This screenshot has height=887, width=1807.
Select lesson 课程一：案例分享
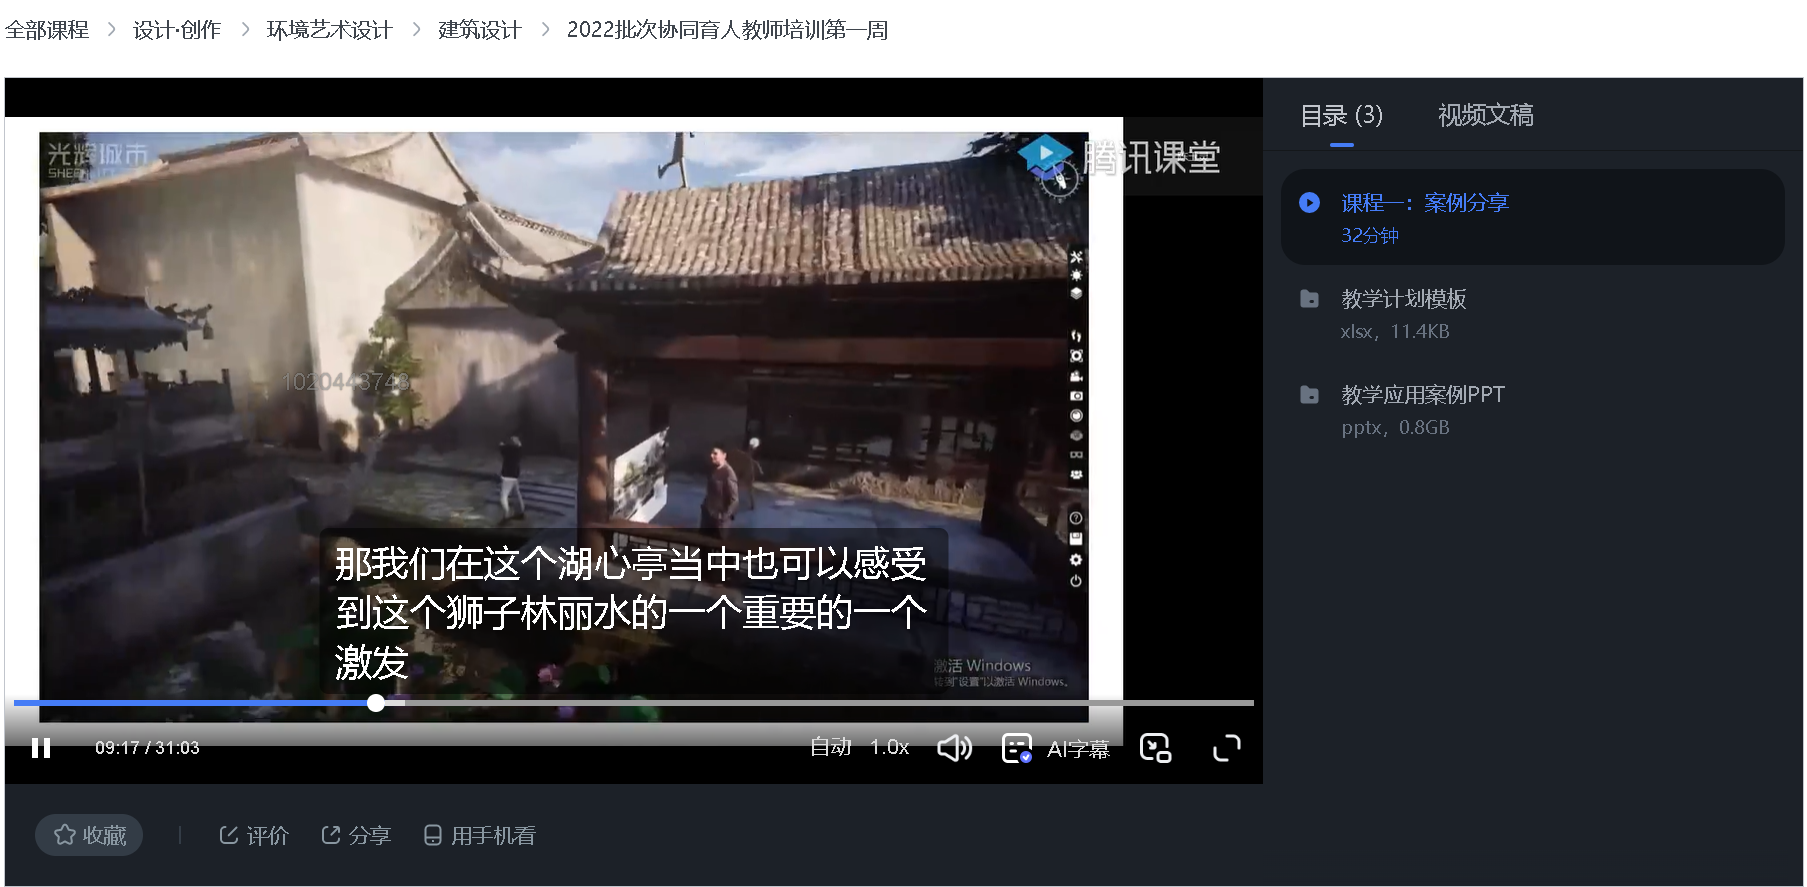click(1532, 217)
